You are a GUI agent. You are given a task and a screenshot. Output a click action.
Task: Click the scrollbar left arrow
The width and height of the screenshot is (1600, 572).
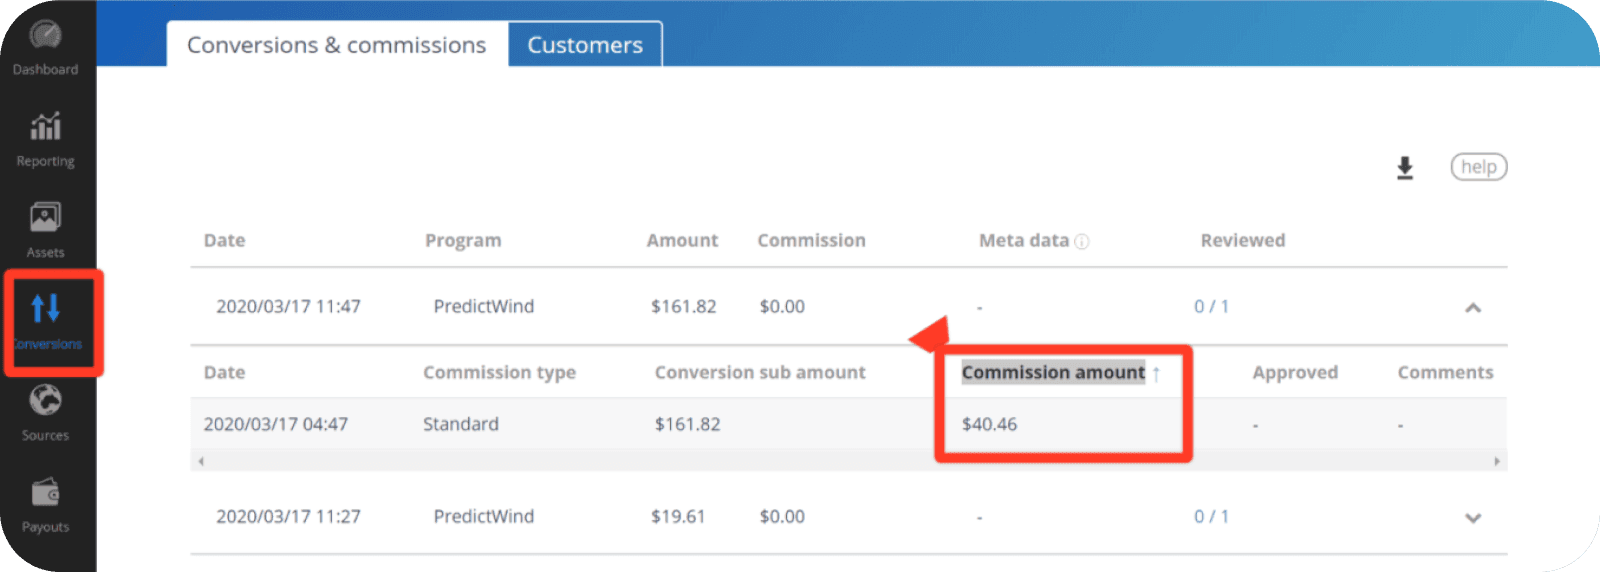point(201,461)
